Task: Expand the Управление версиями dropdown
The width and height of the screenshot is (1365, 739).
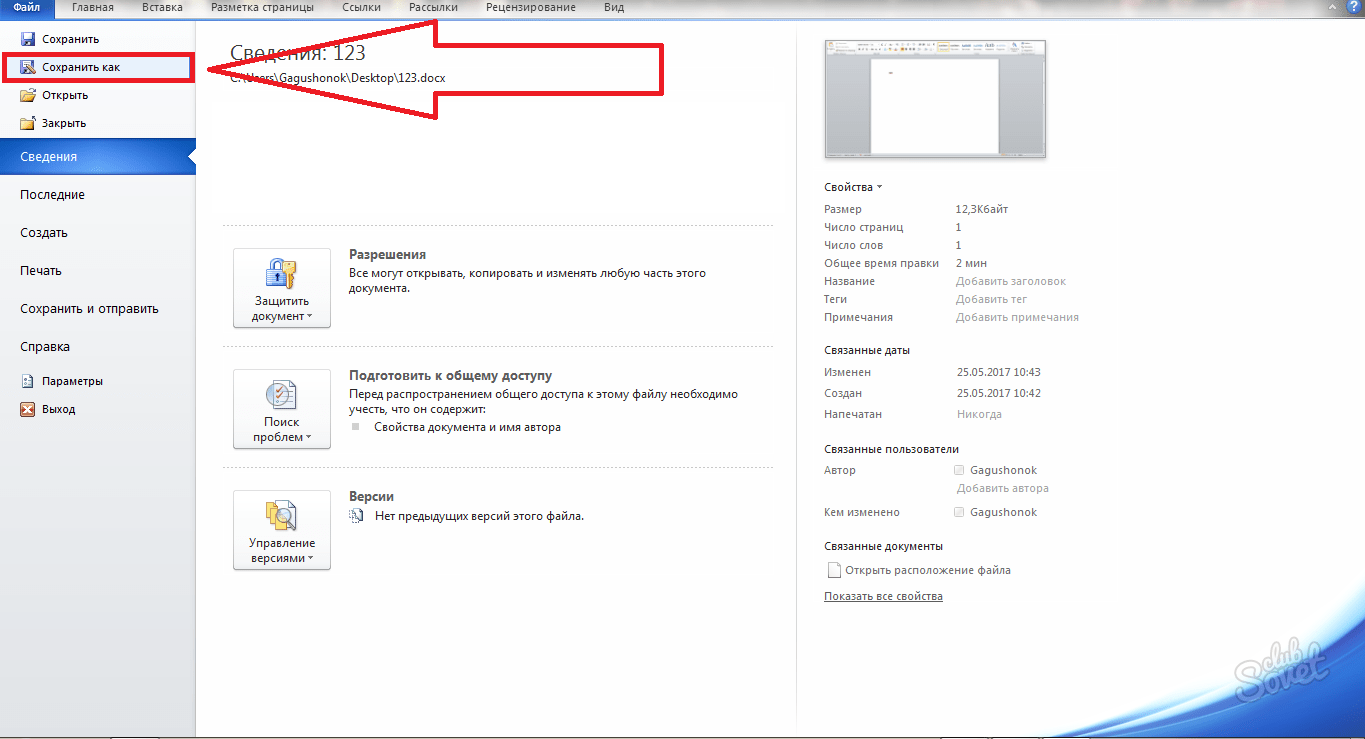Action: 282,530
